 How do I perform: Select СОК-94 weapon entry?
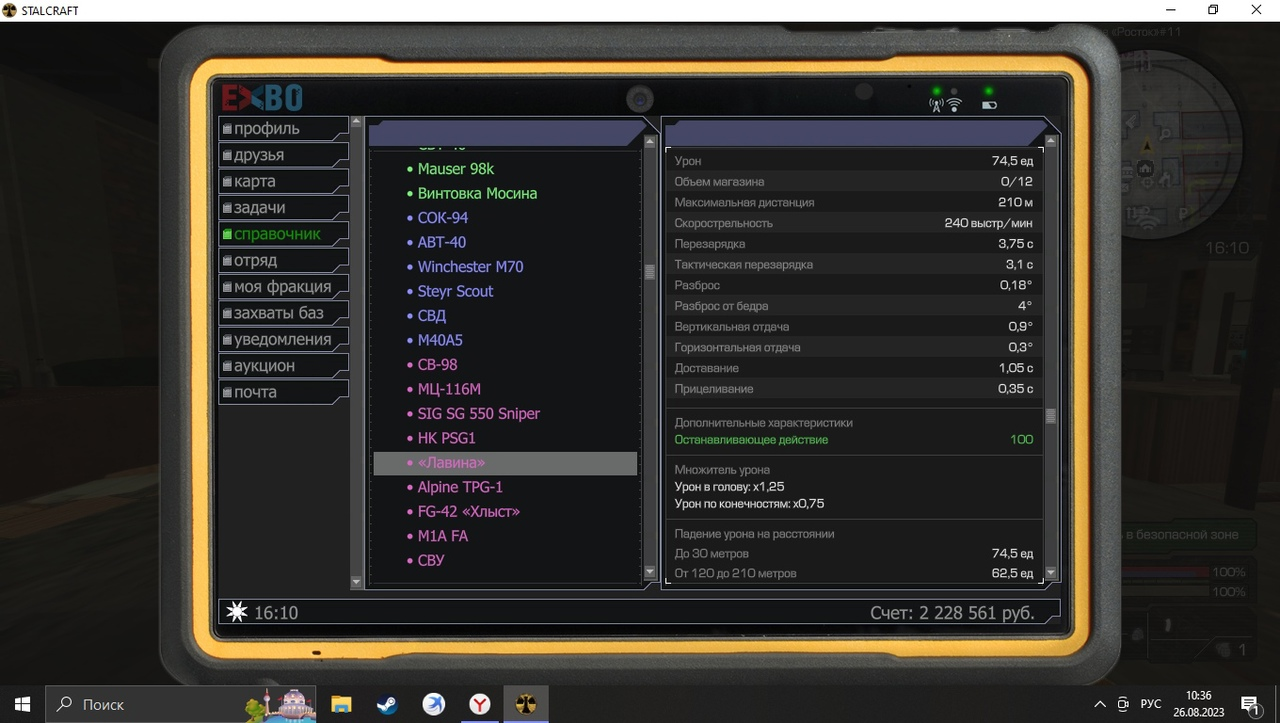pyautogui.click(x=505, y=218)
